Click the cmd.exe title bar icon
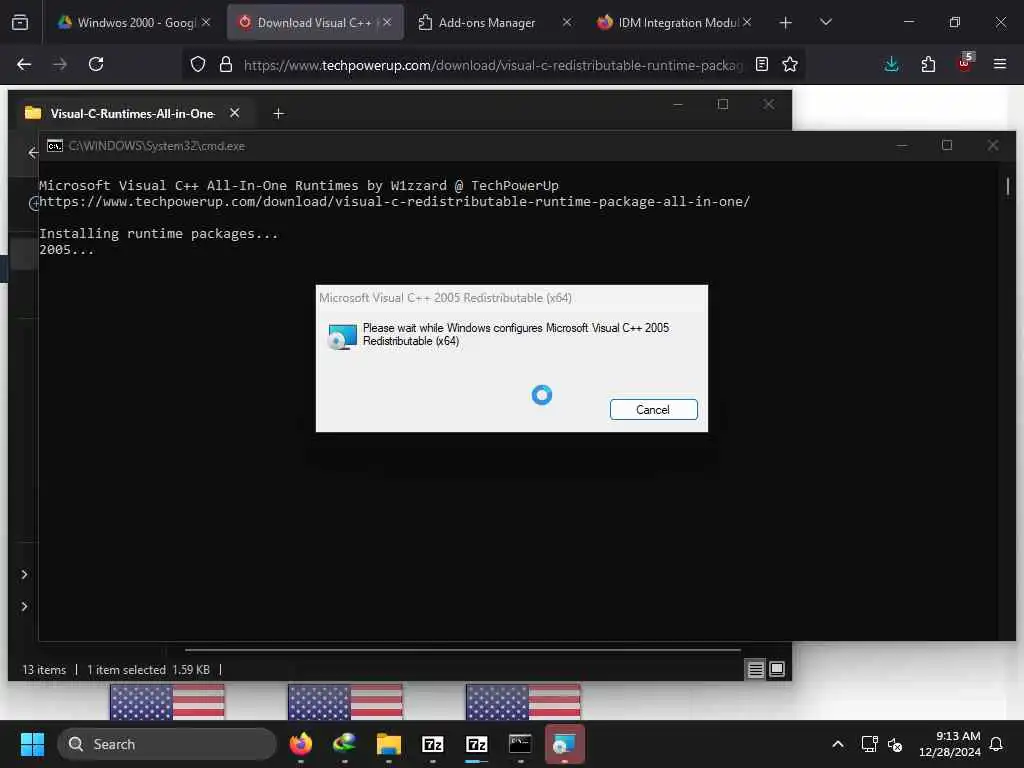Viewport: 1024px width, 768px height. 55,146
